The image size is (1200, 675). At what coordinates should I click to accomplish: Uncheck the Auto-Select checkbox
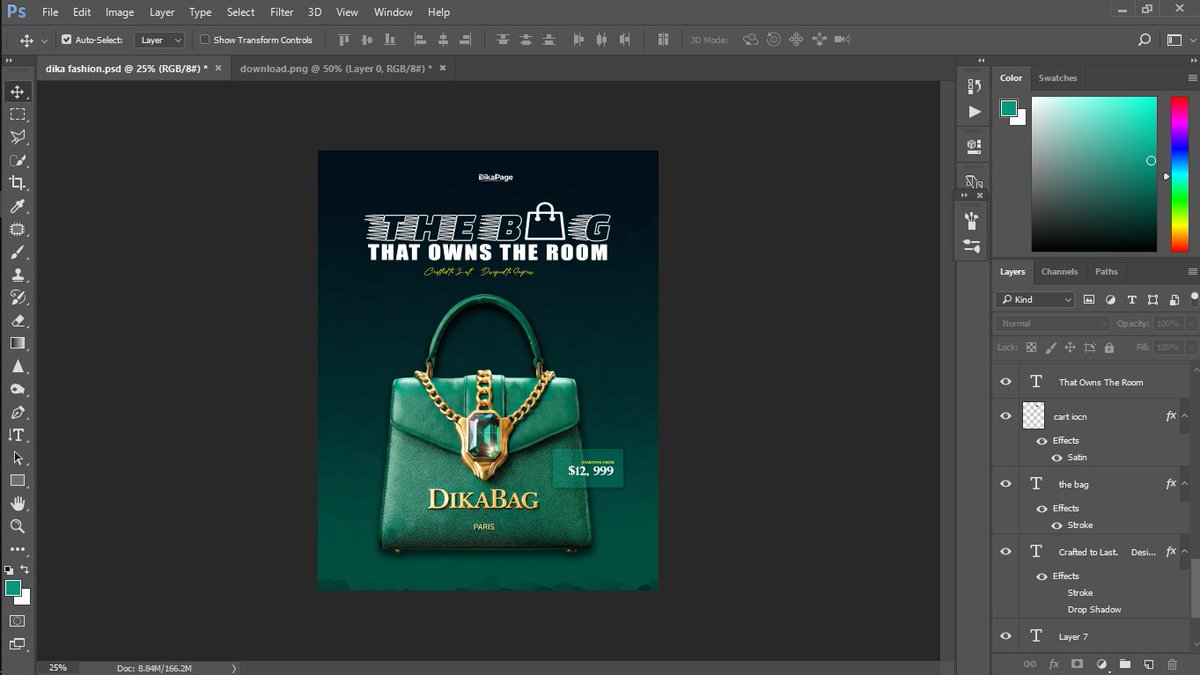pos(67,40)
